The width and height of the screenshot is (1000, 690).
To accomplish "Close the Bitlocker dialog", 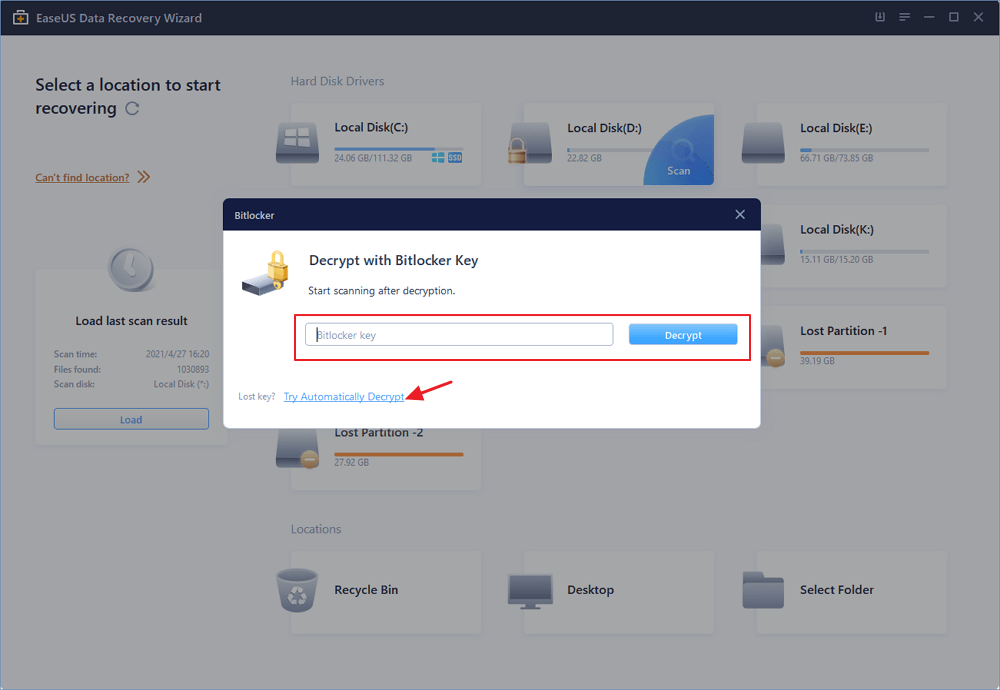I will [740, 214].
